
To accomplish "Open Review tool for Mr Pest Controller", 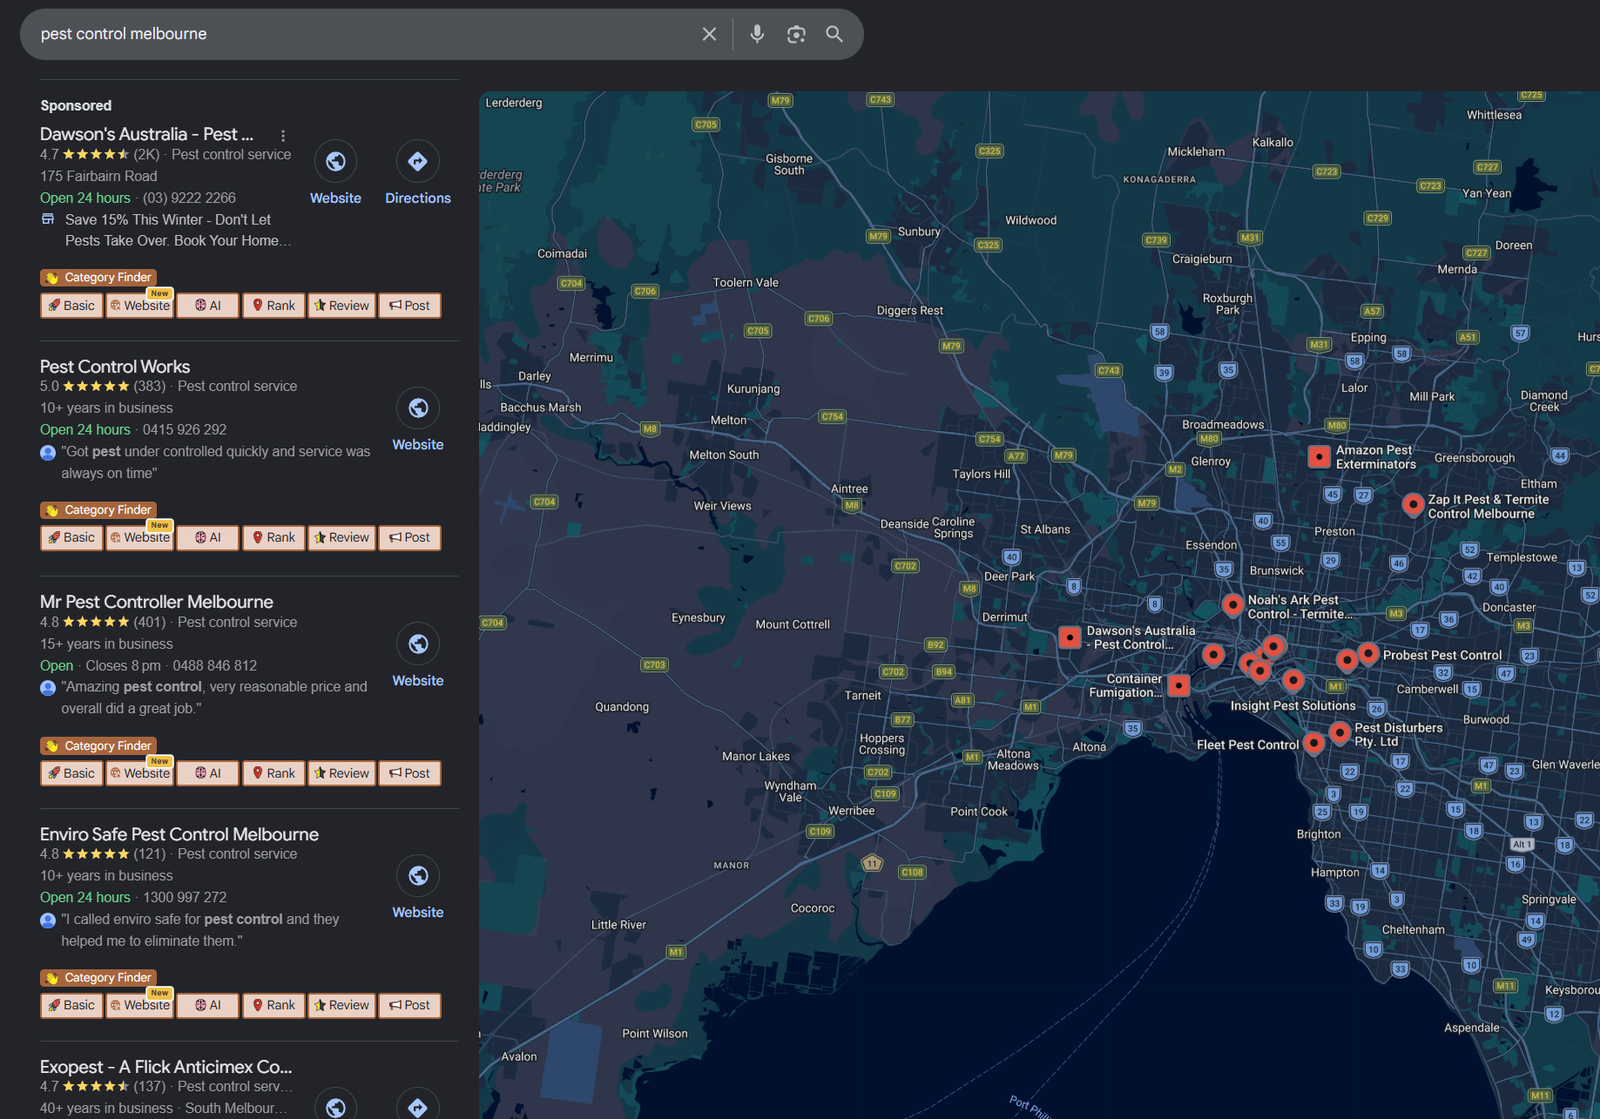I will [342, 774].
